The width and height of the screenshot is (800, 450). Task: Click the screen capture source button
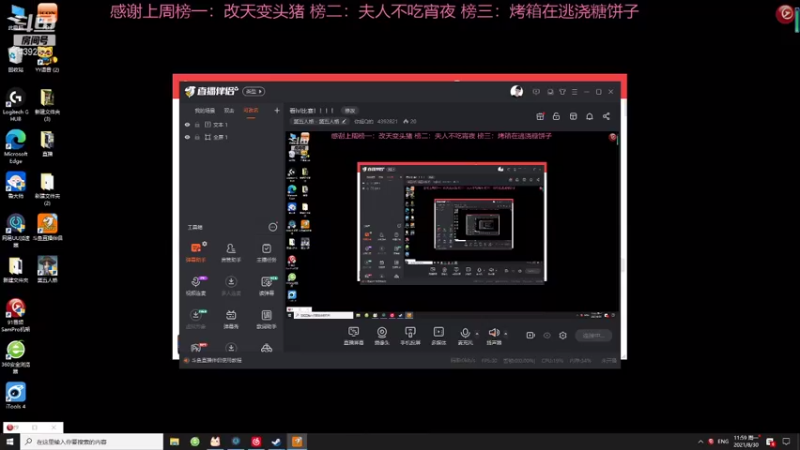click(x=354, y=336)
